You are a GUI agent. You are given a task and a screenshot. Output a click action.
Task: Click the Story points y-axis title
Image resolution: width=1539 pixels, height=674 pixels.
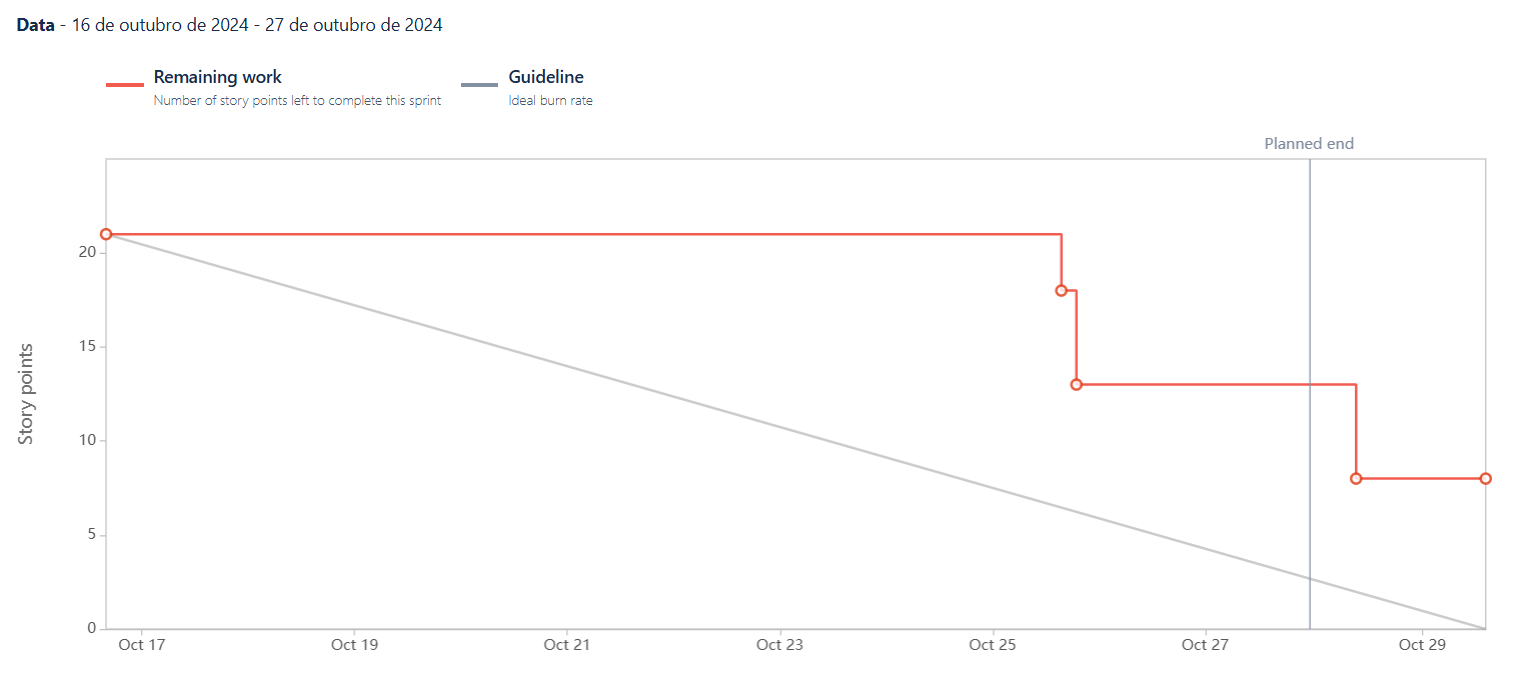click(x=26, y=394)
